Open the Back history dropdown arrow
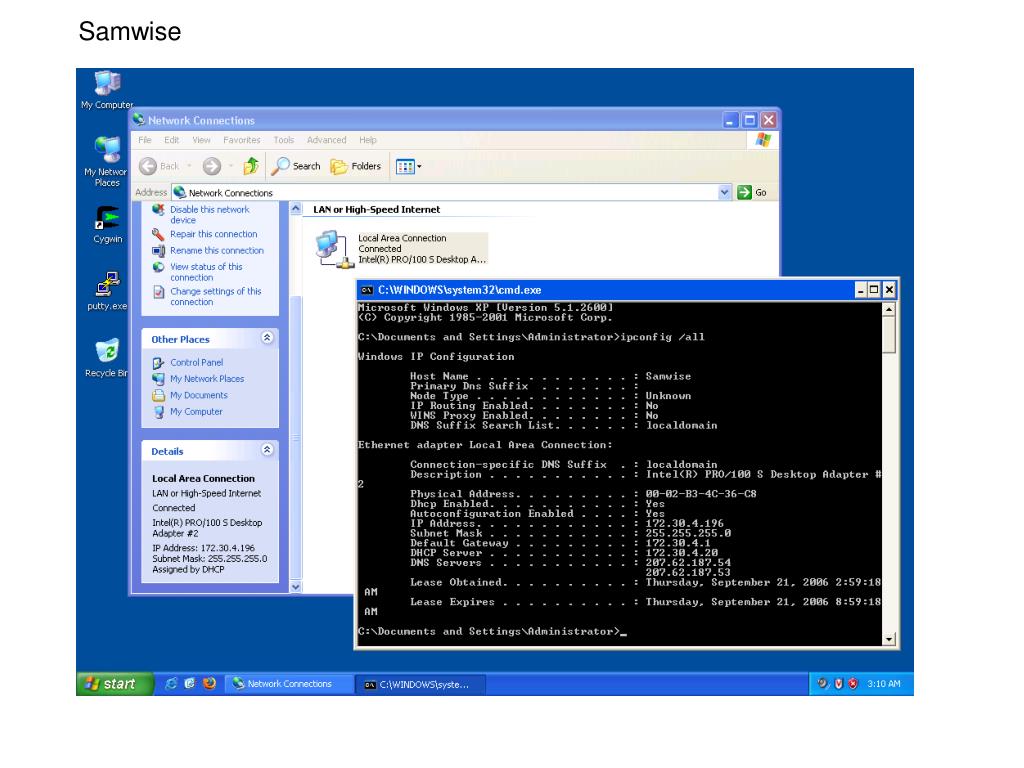Image resolution: width=1024 pixels, height=768 pixels. point(189,167)
